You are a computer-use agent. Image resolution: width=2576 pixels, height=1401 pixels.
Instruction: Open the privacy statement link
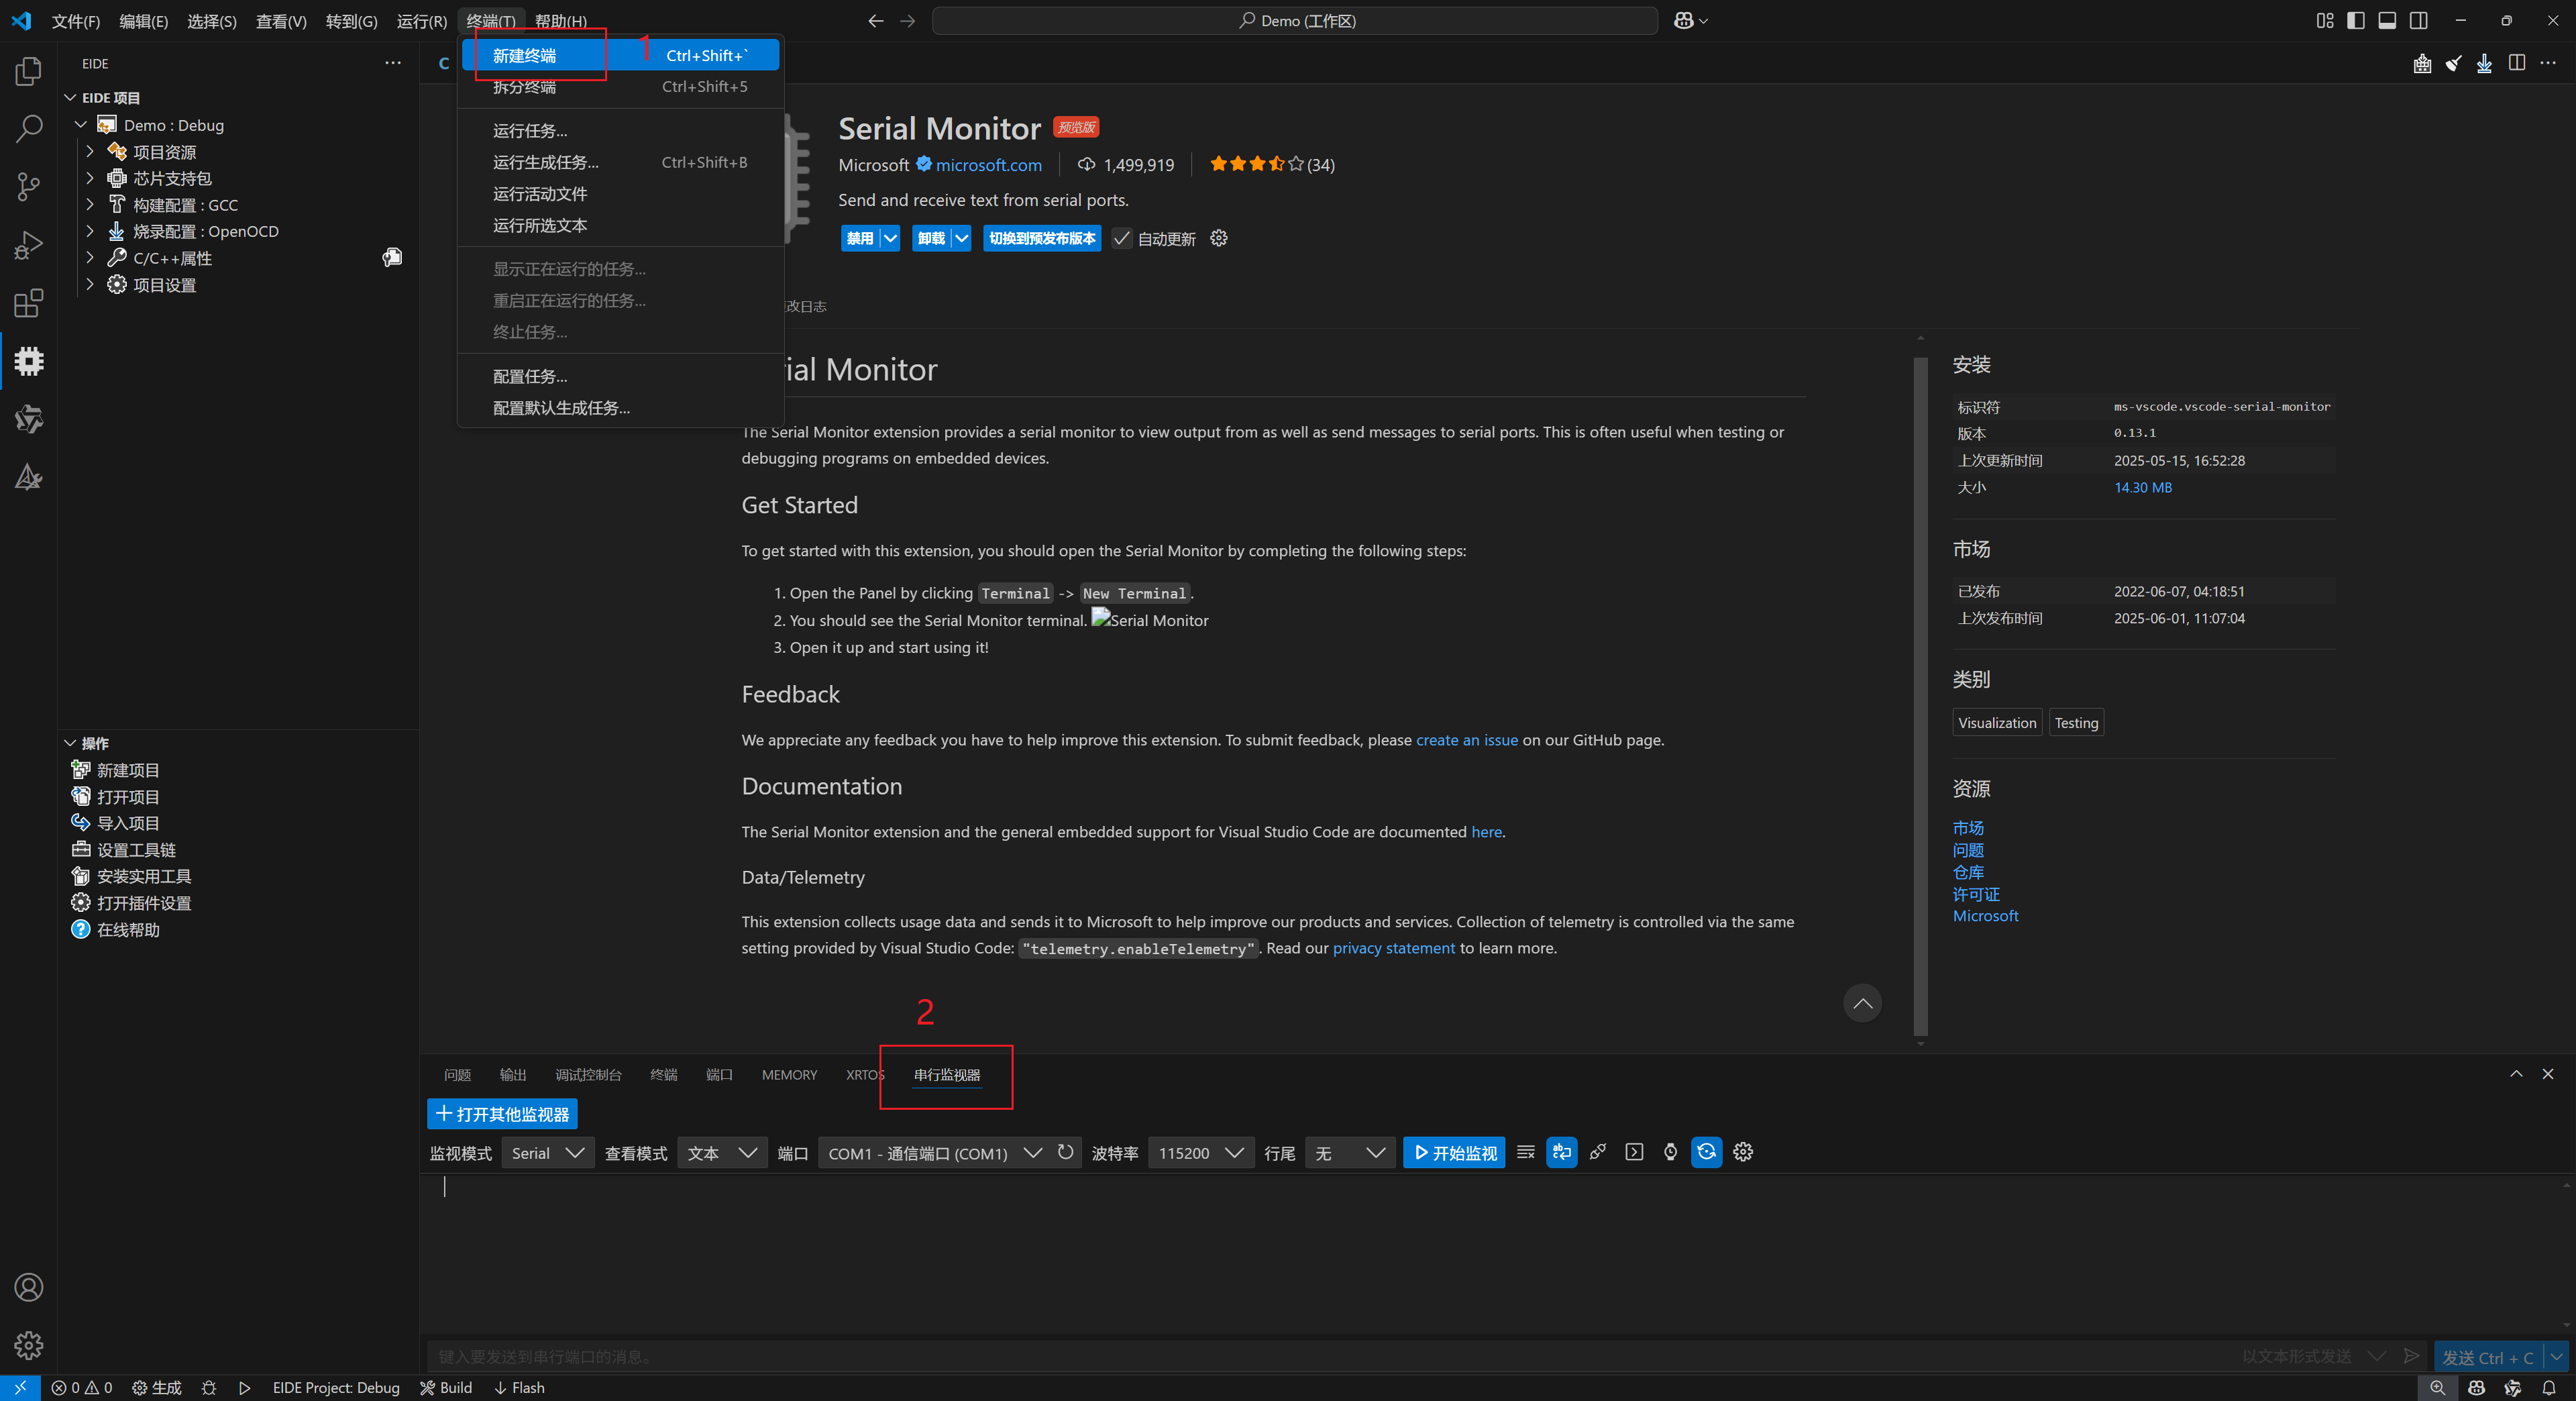coord(1393,948)
